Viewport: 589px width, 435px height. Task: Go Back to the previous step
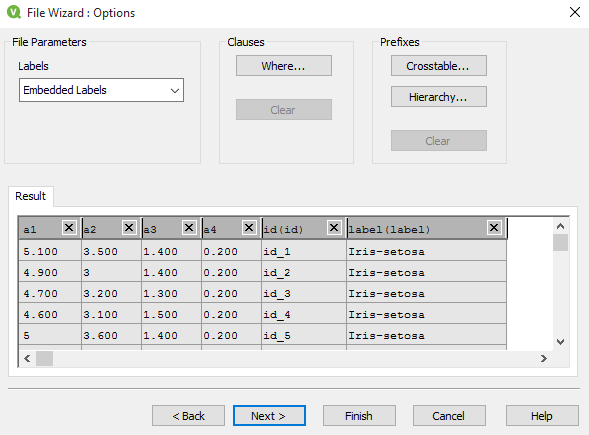tap(188, 416)
